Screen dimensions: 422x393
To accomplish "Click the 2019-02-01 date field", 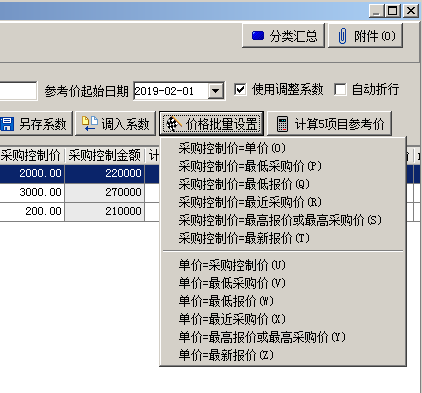I will pos(171,91).
